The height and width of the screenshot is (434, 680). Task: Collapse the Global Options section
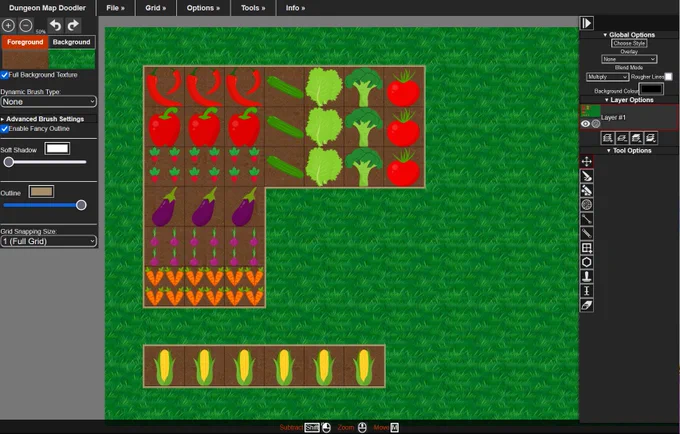629,35
